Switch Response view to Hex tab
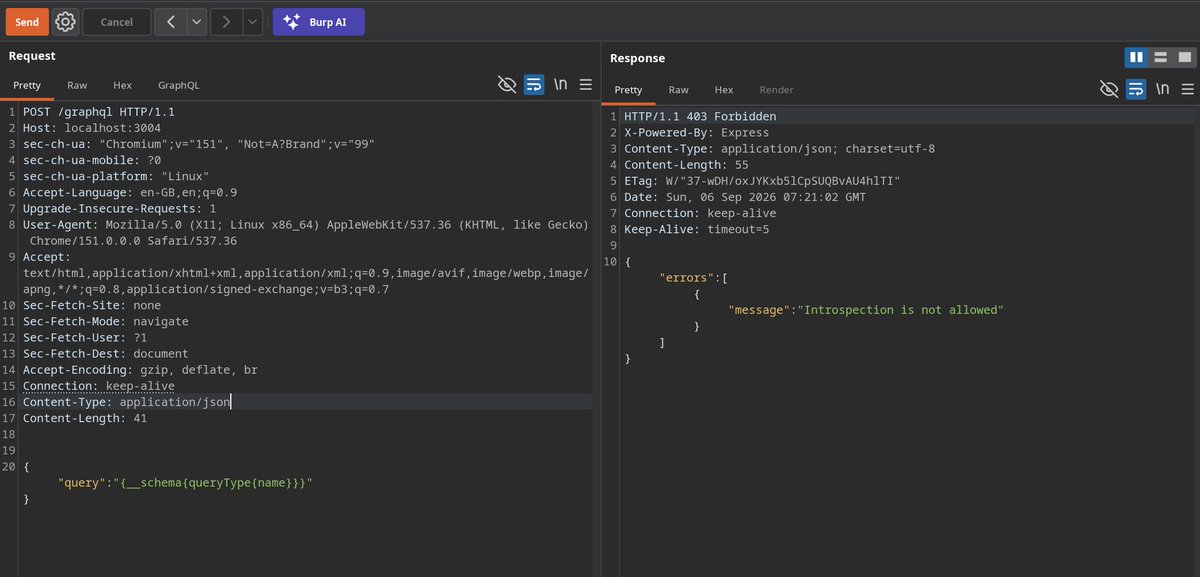The height and width of the screenshot is (577, 1200). (724, 90)
